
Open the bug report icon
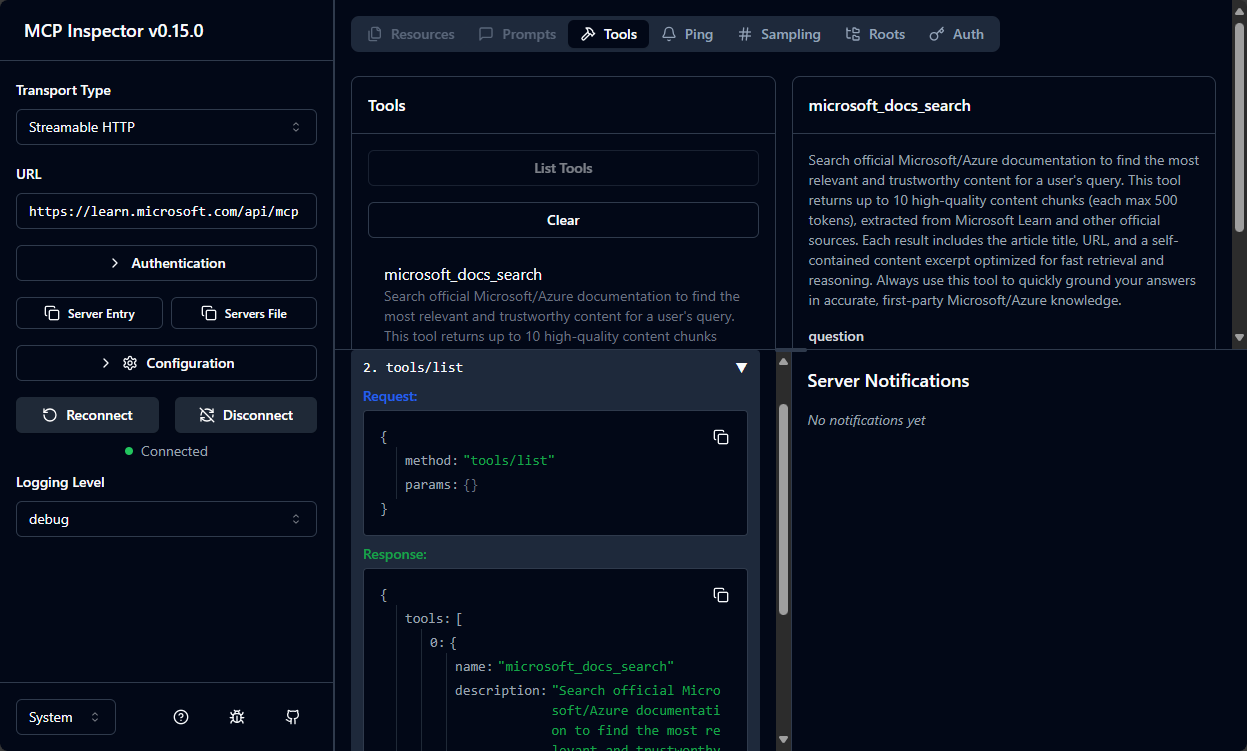[237, 717]
